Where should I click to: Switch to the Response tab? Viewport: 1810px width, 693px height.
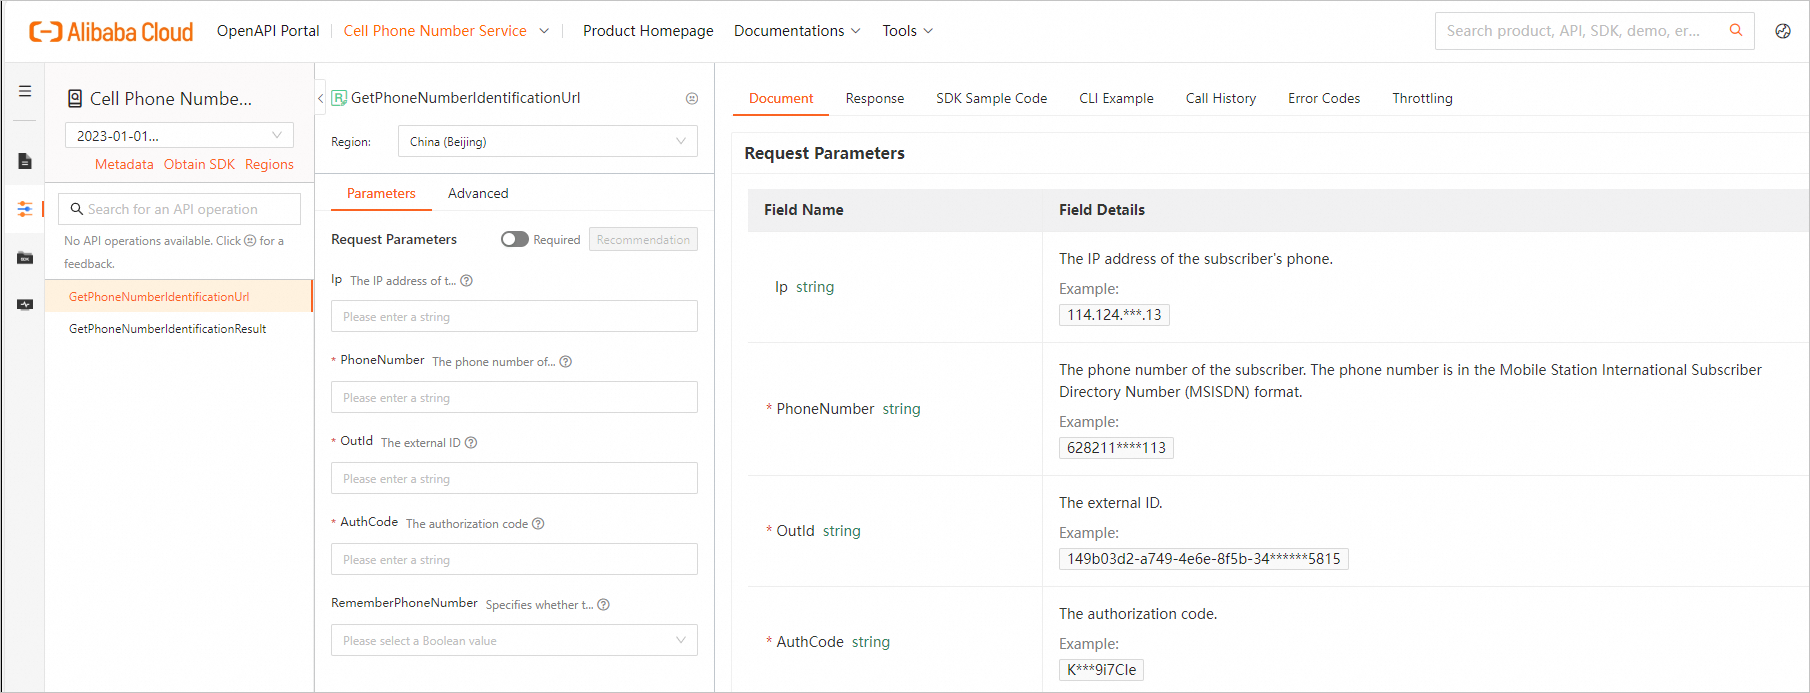[874, 99]
